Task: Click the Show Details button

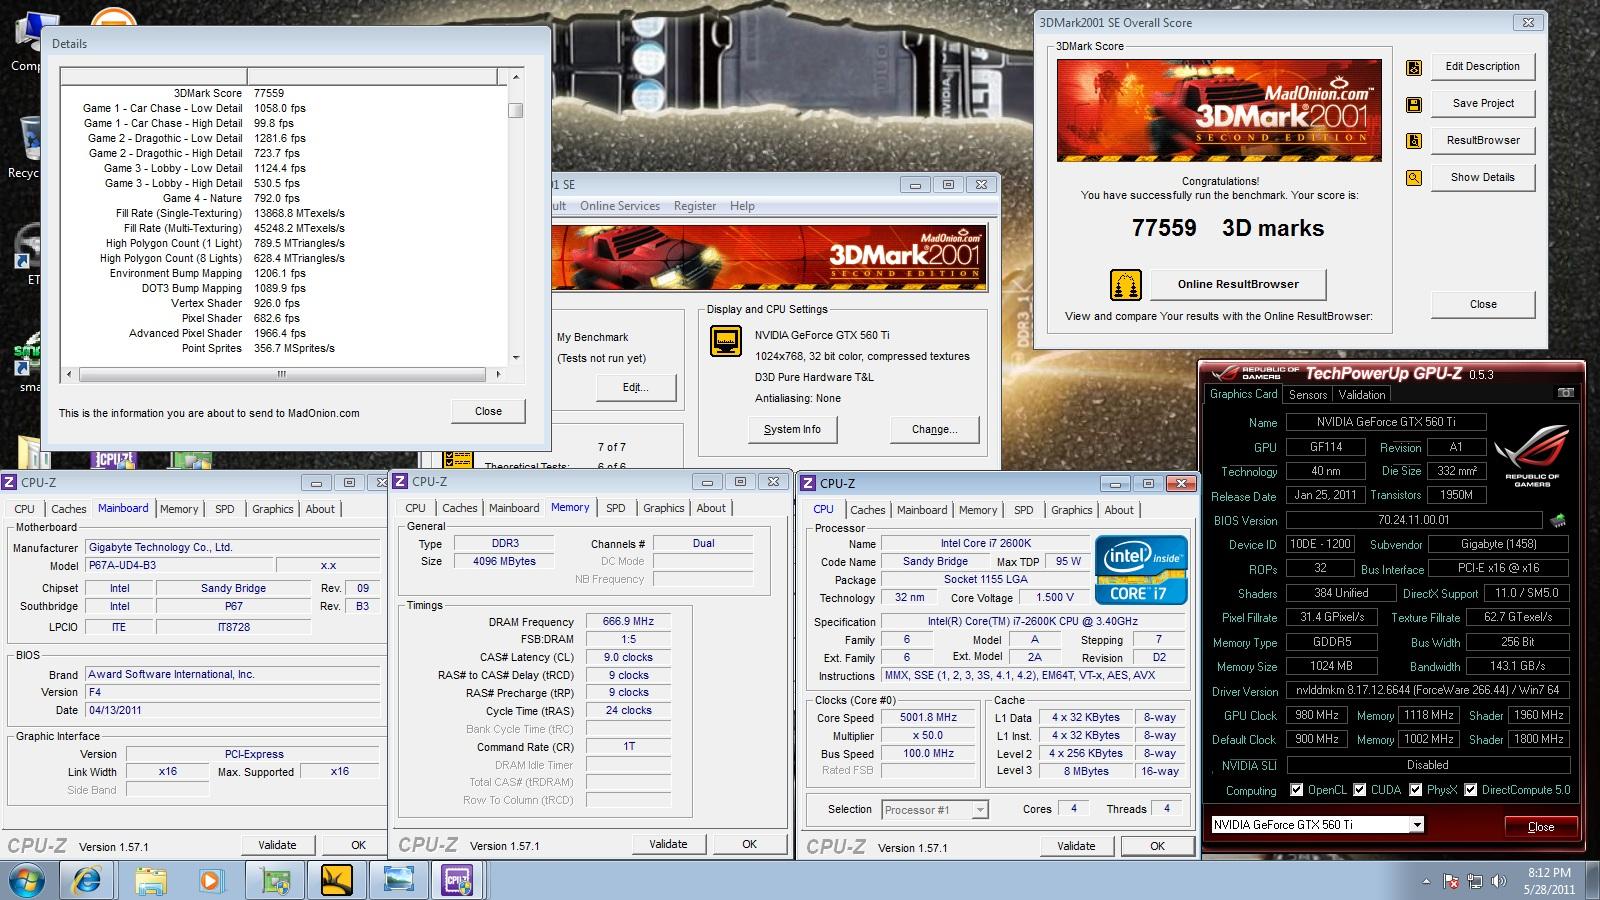Action: pos(1482,178)
